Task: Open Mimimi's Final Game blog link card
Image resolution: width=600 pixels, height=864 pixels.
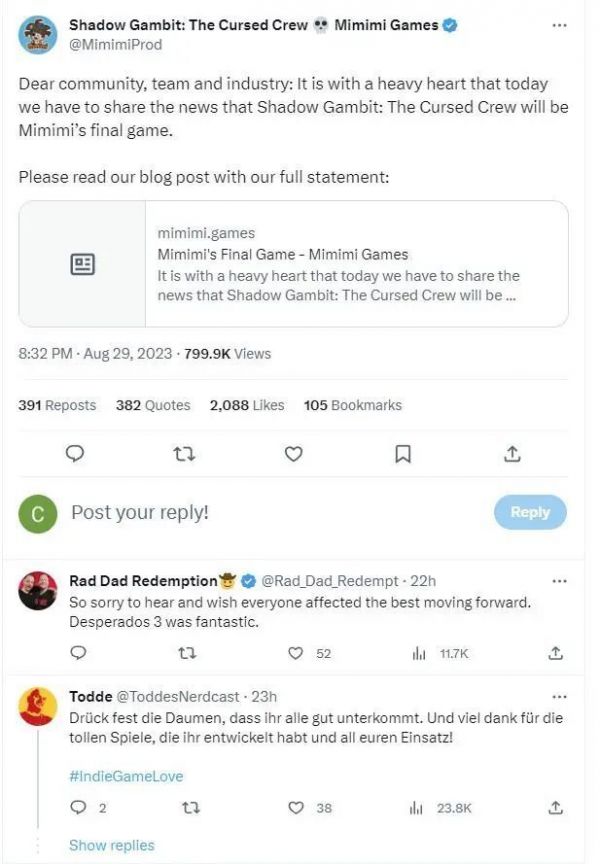Action: pos(293,264)
